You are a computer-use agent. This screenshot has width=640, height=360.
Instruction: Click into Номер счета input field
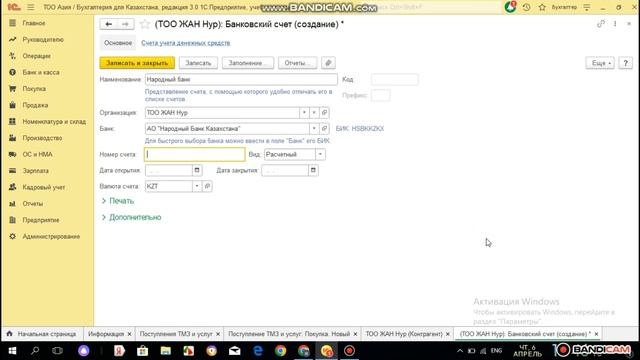coord(195,154)
